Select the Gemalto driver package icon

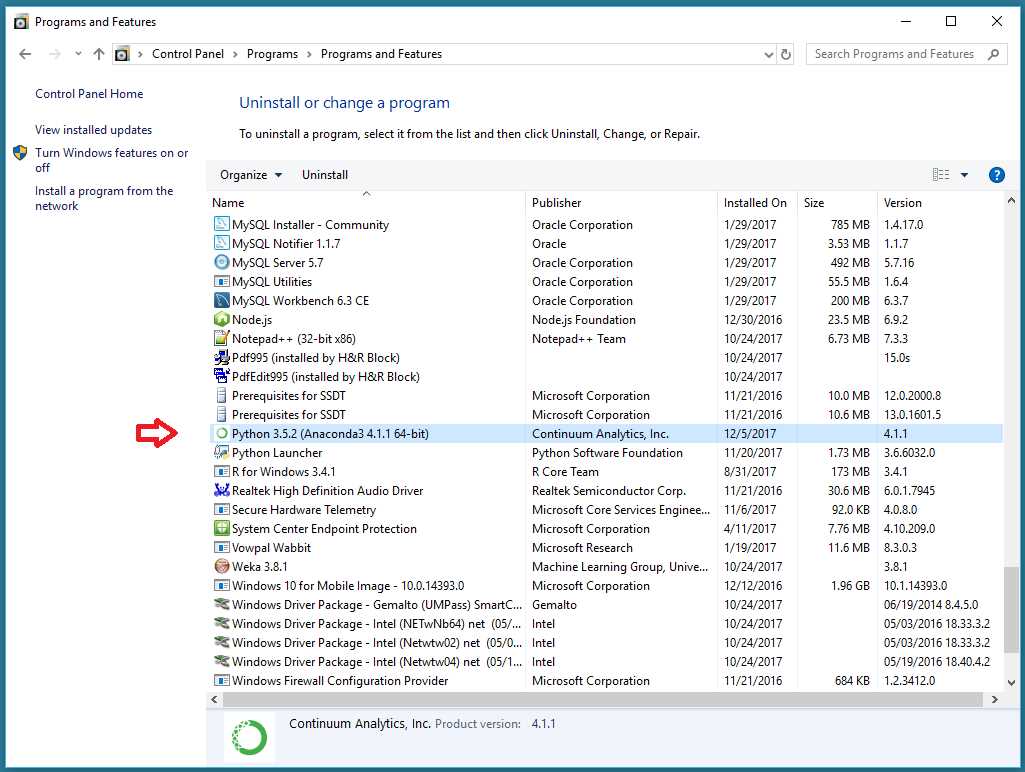[x=222, y=604]
